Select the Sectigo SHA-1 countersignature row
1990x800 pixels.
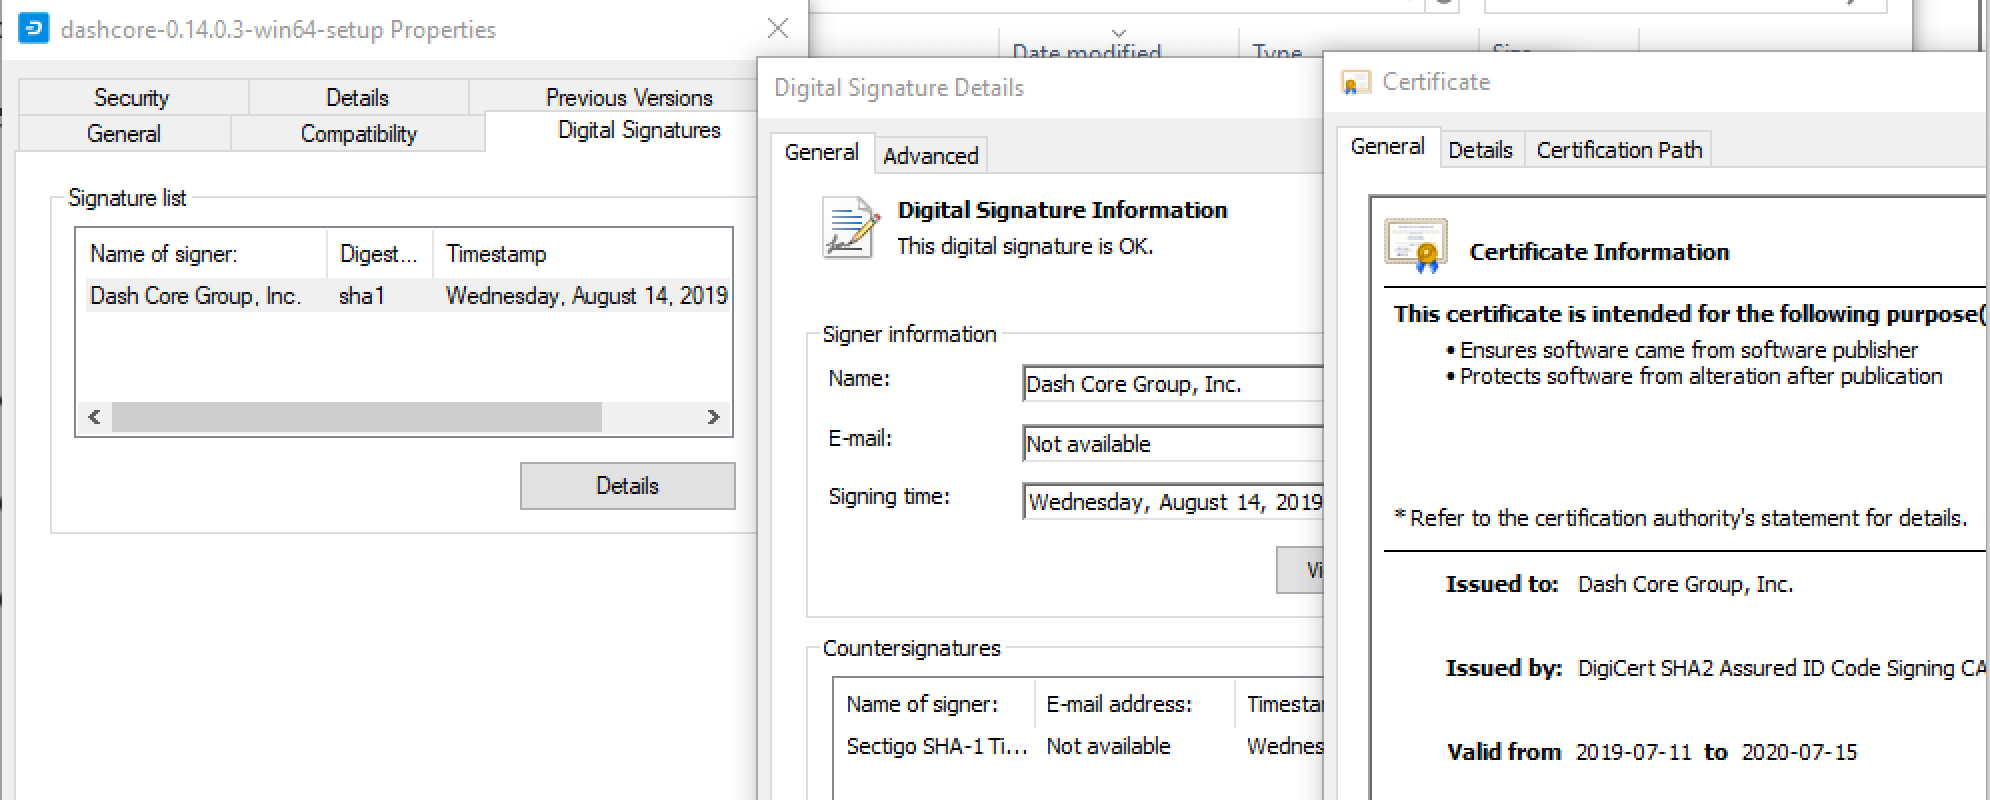pos(1081,746)
